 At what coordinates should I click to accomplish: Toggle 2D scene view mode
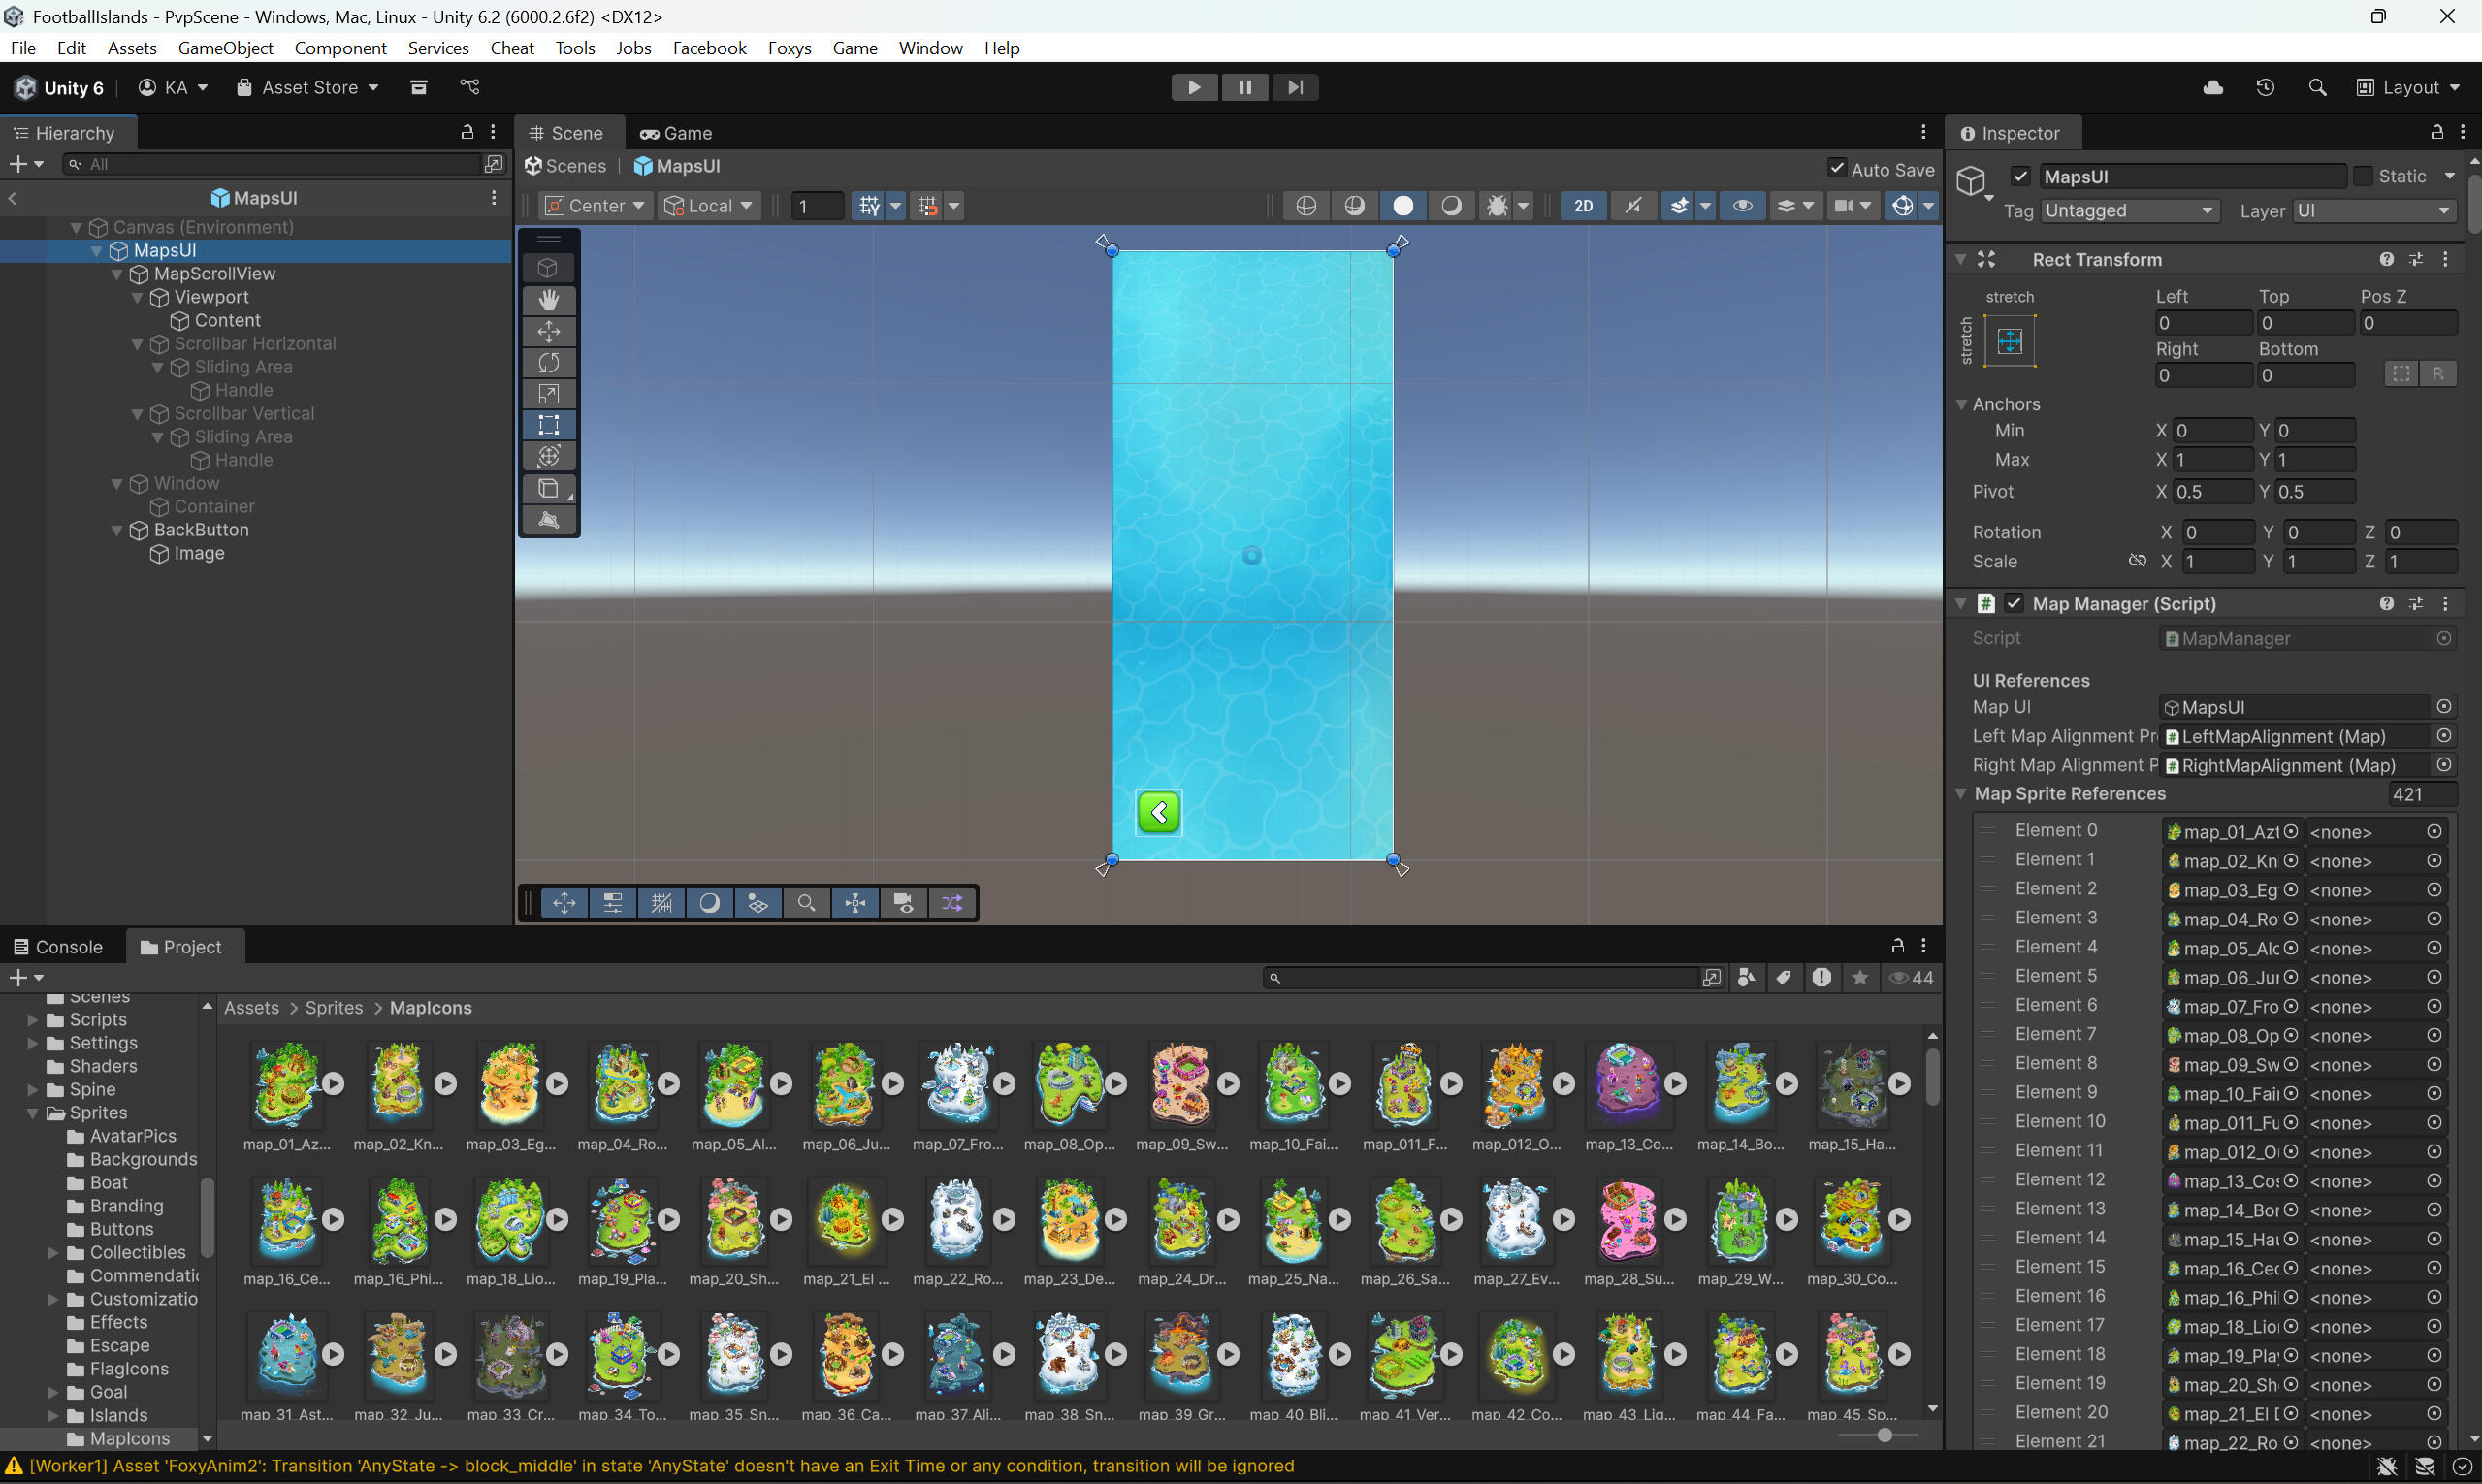pos(1582,206)
